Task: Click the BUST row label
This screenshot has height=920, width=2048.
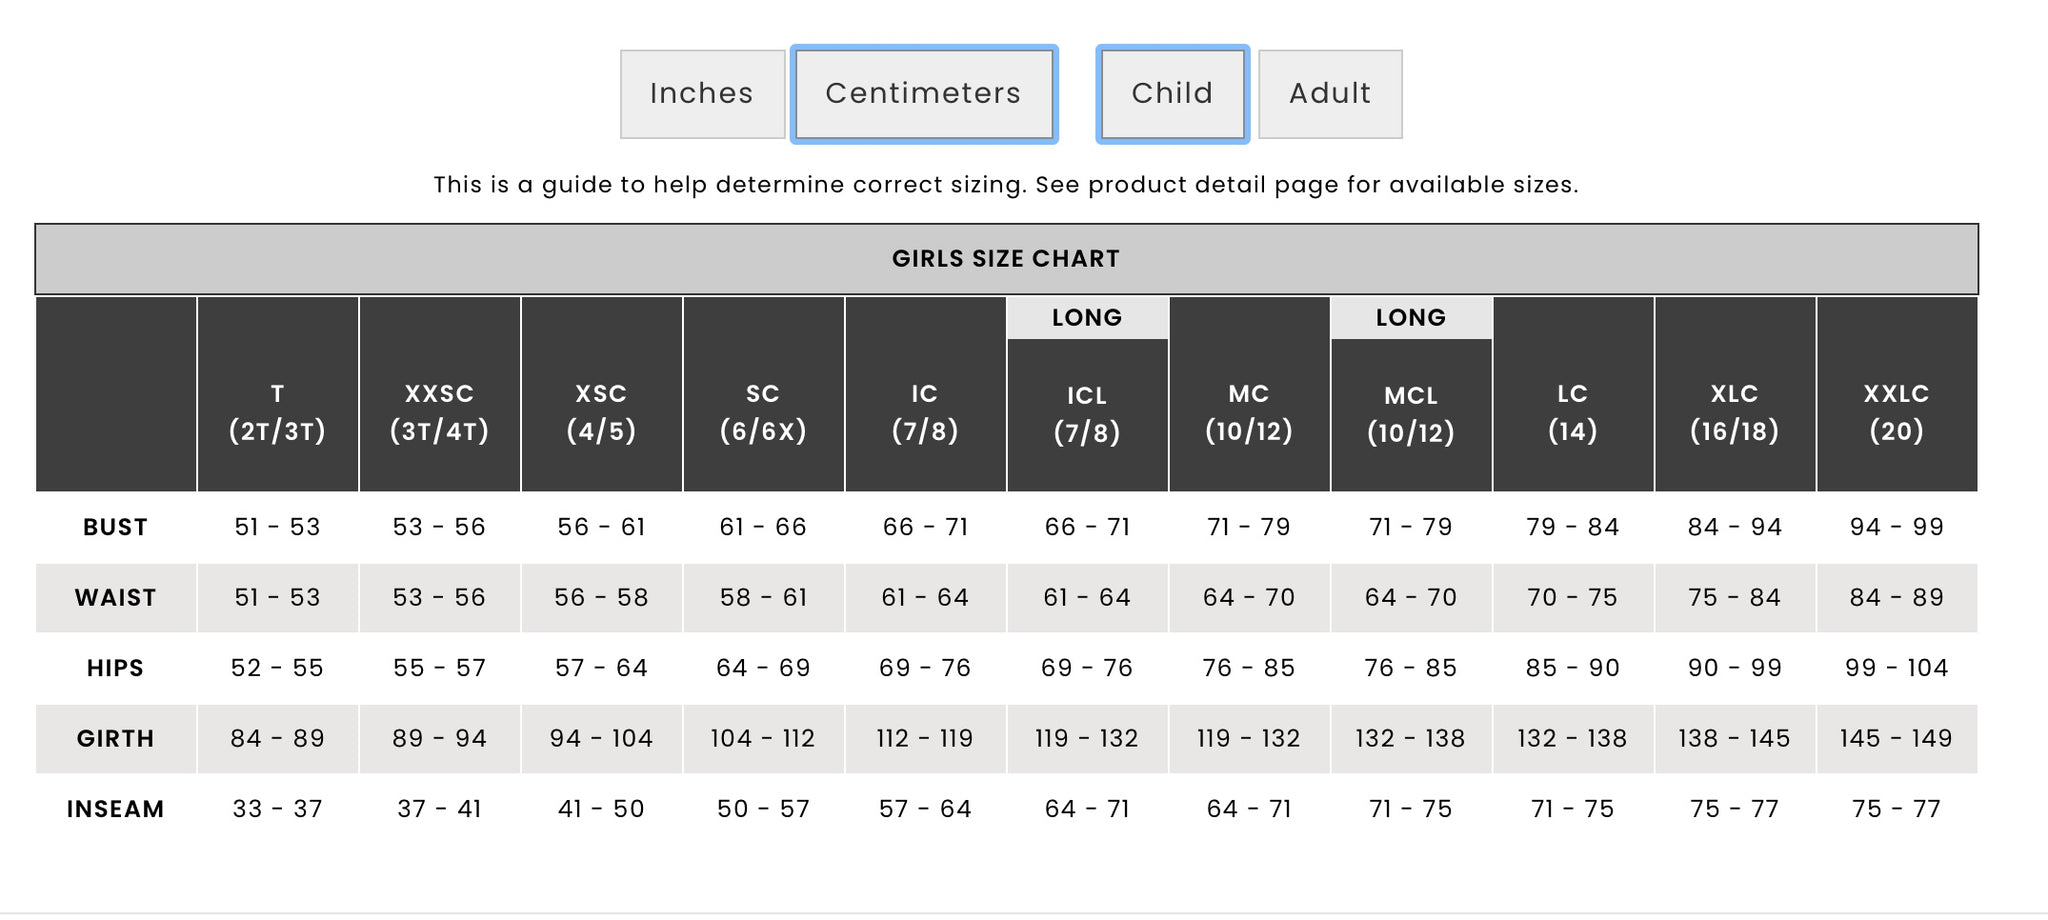Action: [116, 527]
